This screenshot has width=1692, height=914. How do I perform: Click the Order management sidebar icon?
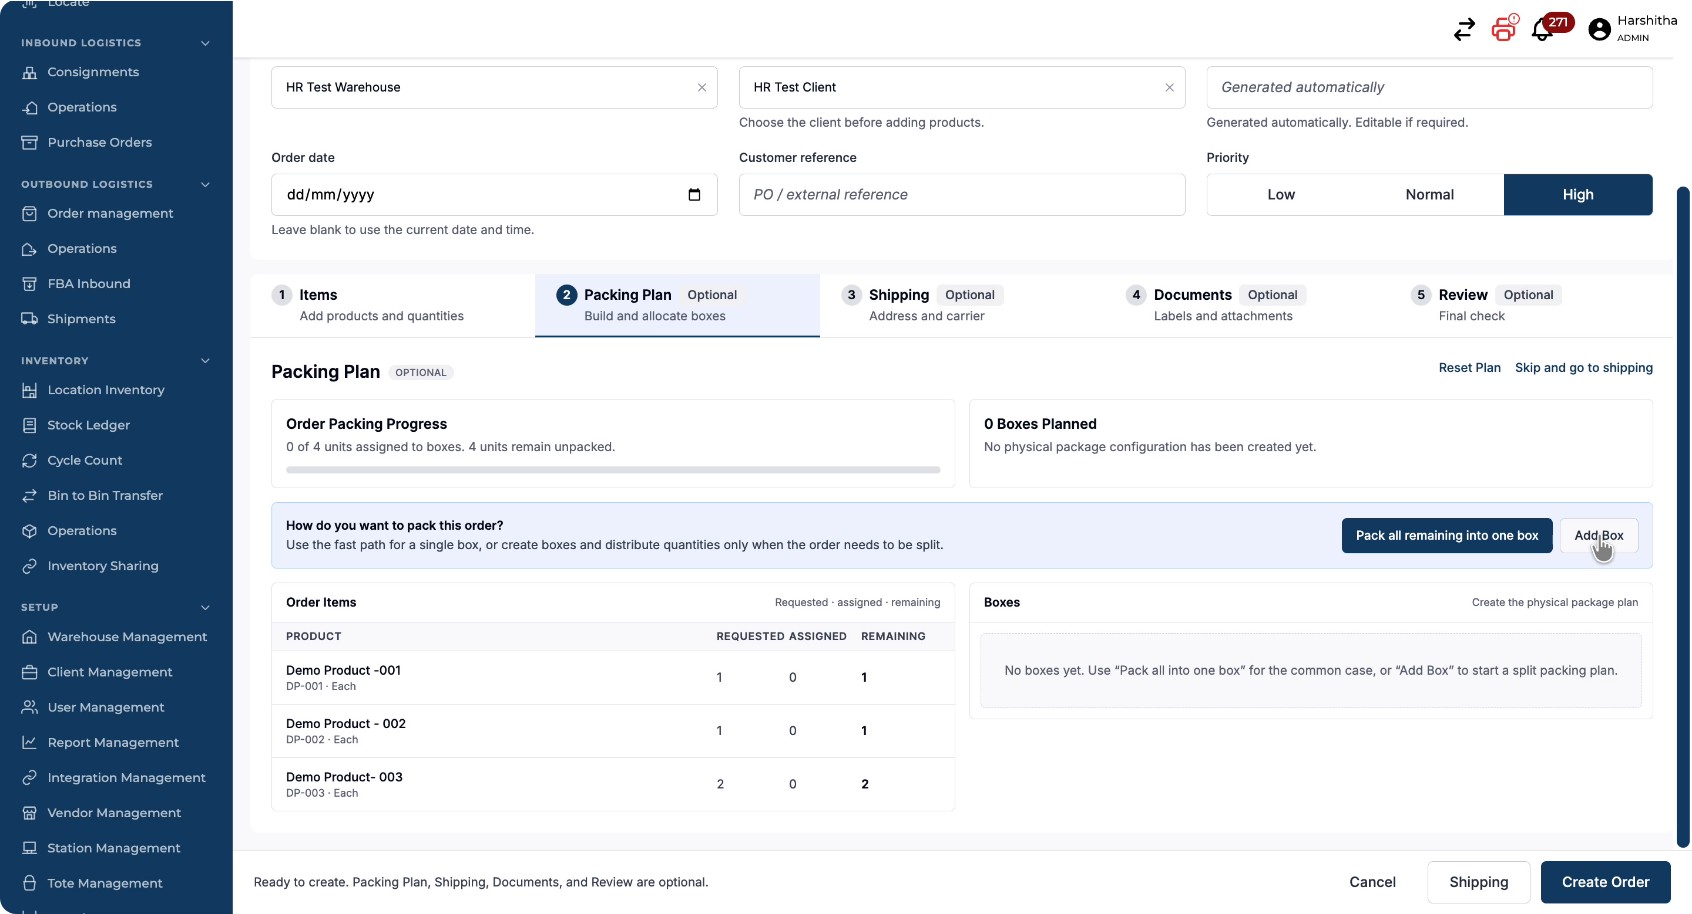point(30,213)
